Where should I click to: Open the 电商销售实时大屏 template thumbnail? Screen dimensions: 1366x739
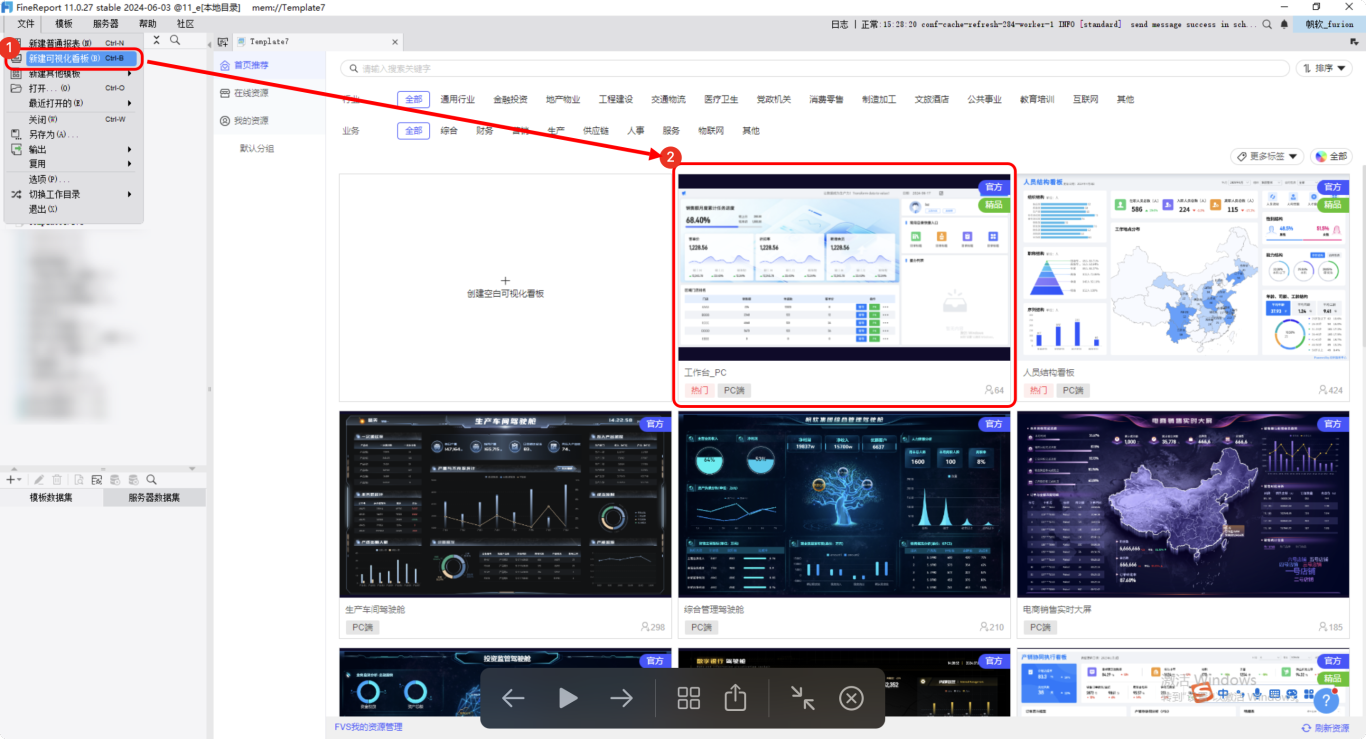1183,504
